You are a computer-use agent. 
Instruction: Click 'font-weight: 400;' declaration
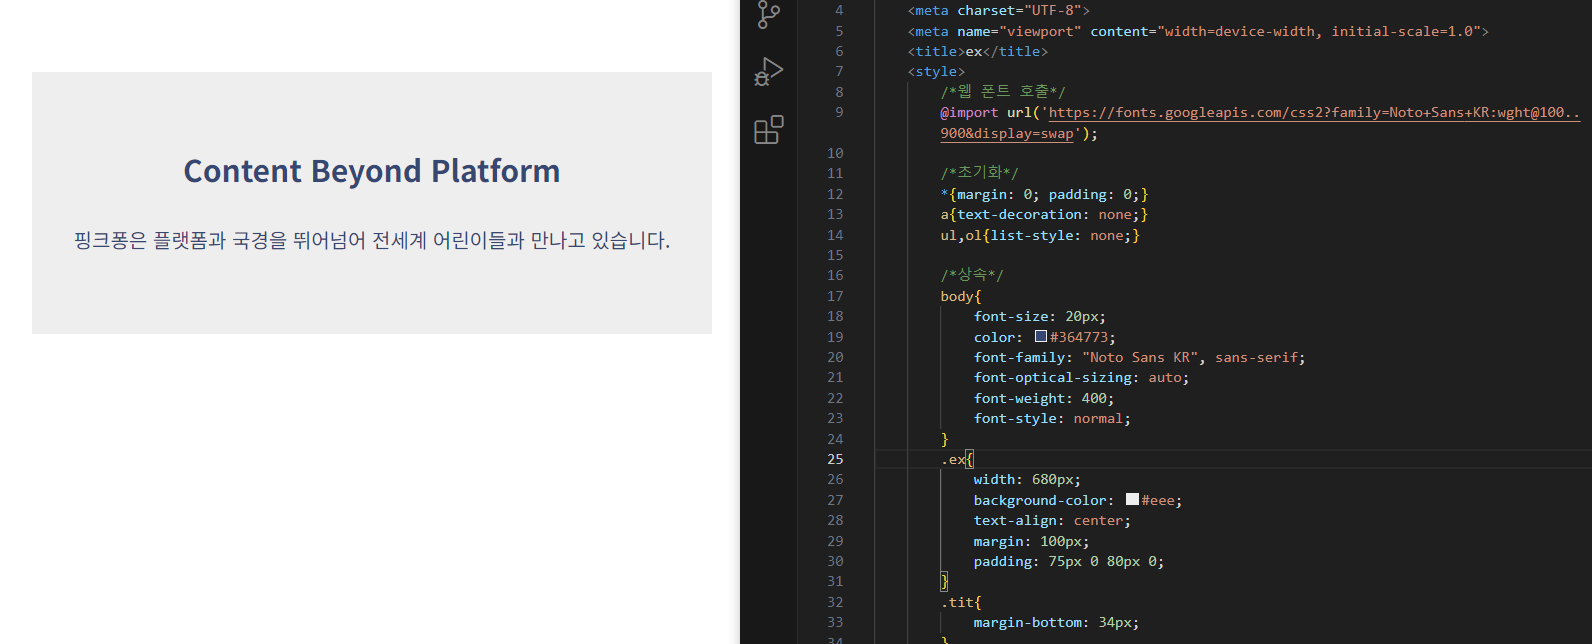pos(1043,398)
